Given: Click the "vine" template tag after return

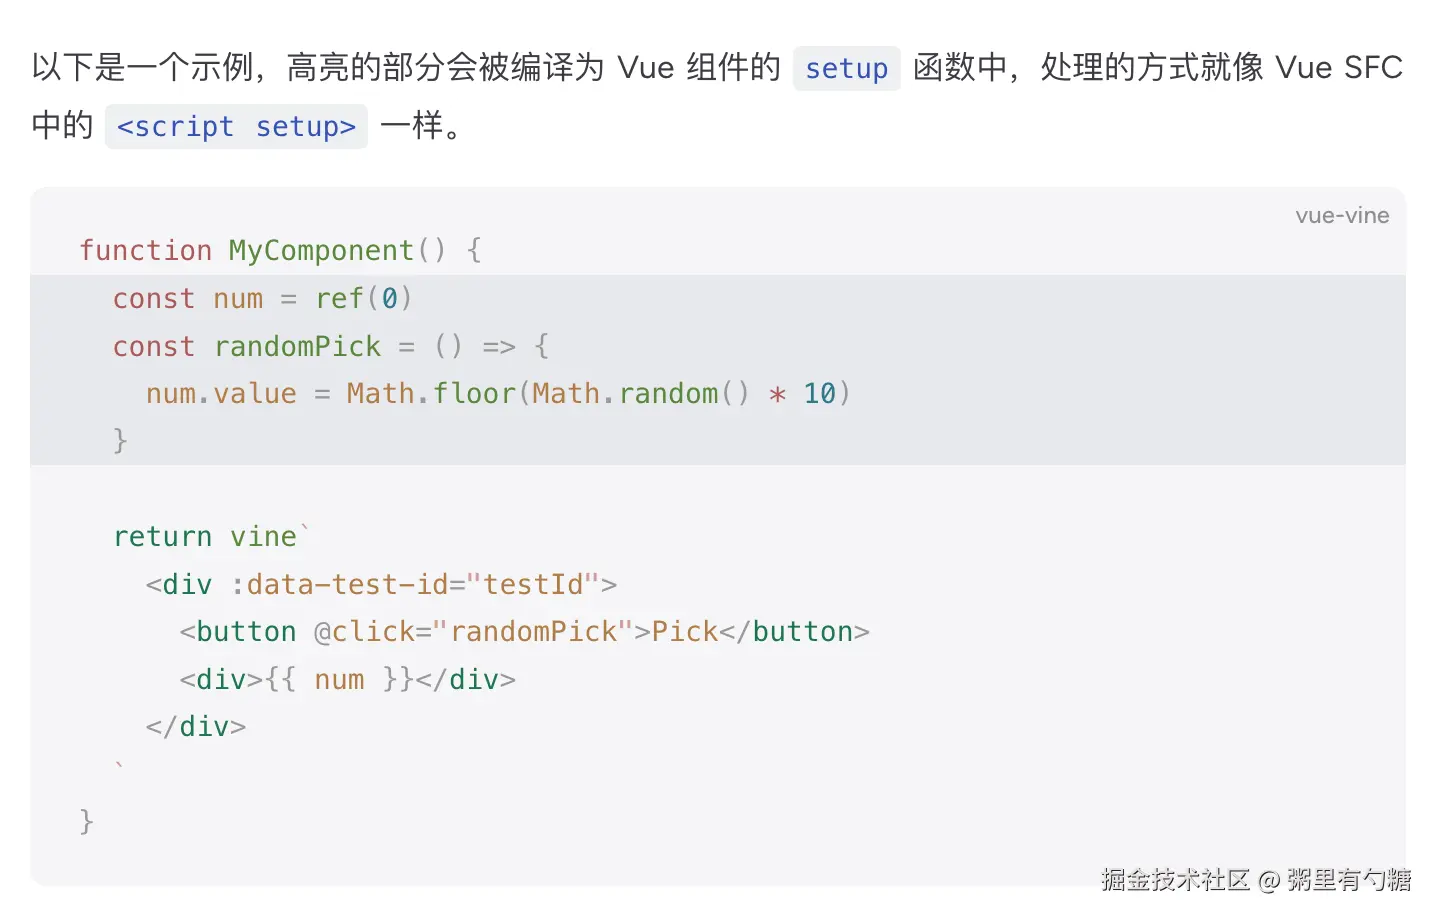Looking at the screenshot, I should click(264, 537).
